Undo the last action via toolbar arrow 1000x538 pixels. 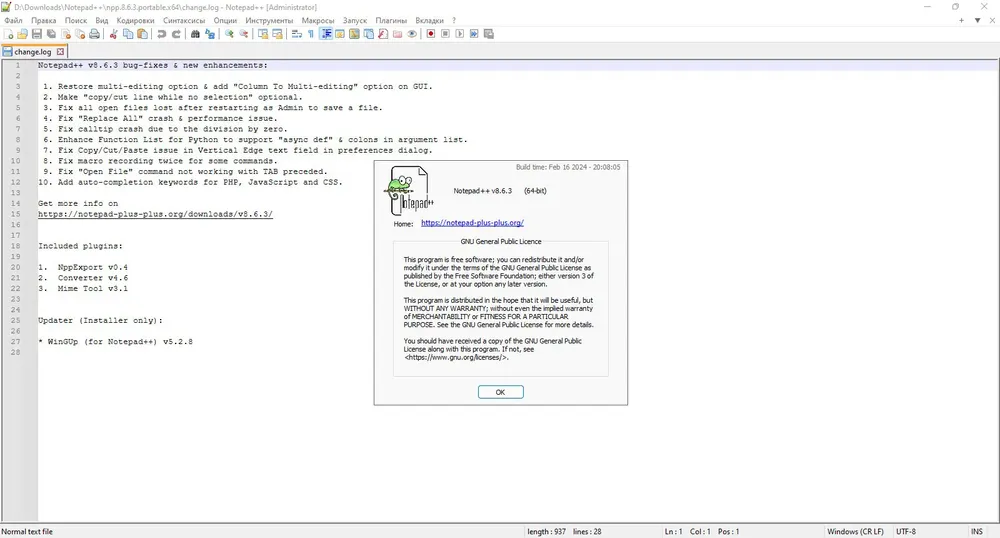pos(162,34)
